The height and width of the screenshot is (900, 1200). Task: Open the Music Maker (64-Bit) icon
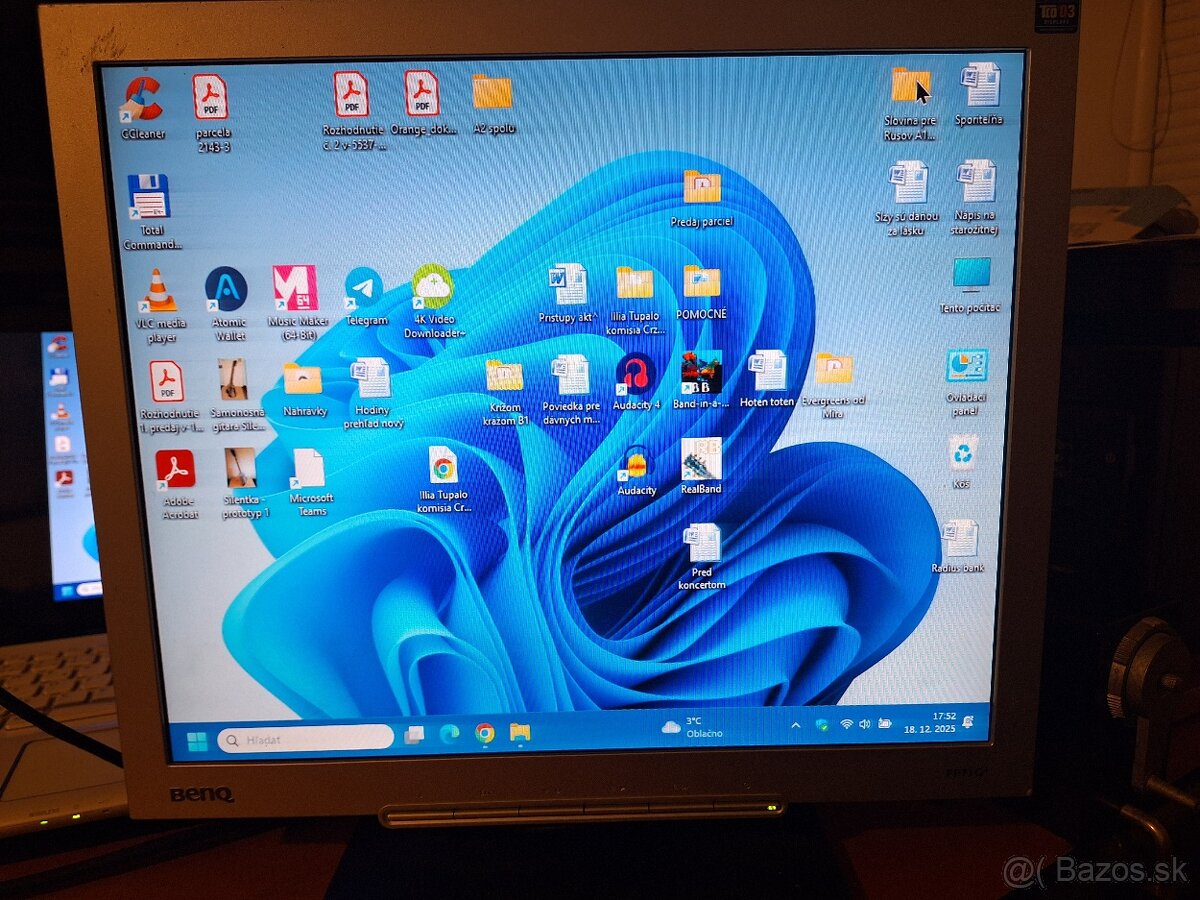[x=296, y=289]
